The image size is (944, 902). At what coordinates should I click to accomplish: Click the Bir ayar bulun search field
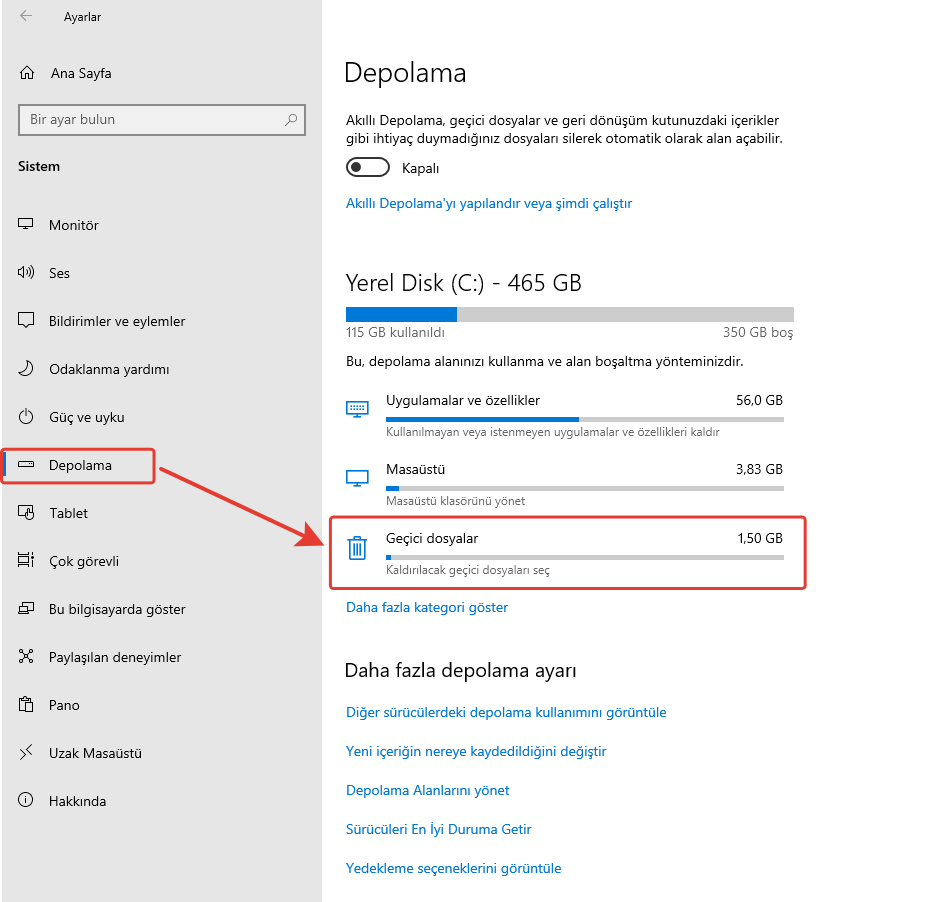150,120
